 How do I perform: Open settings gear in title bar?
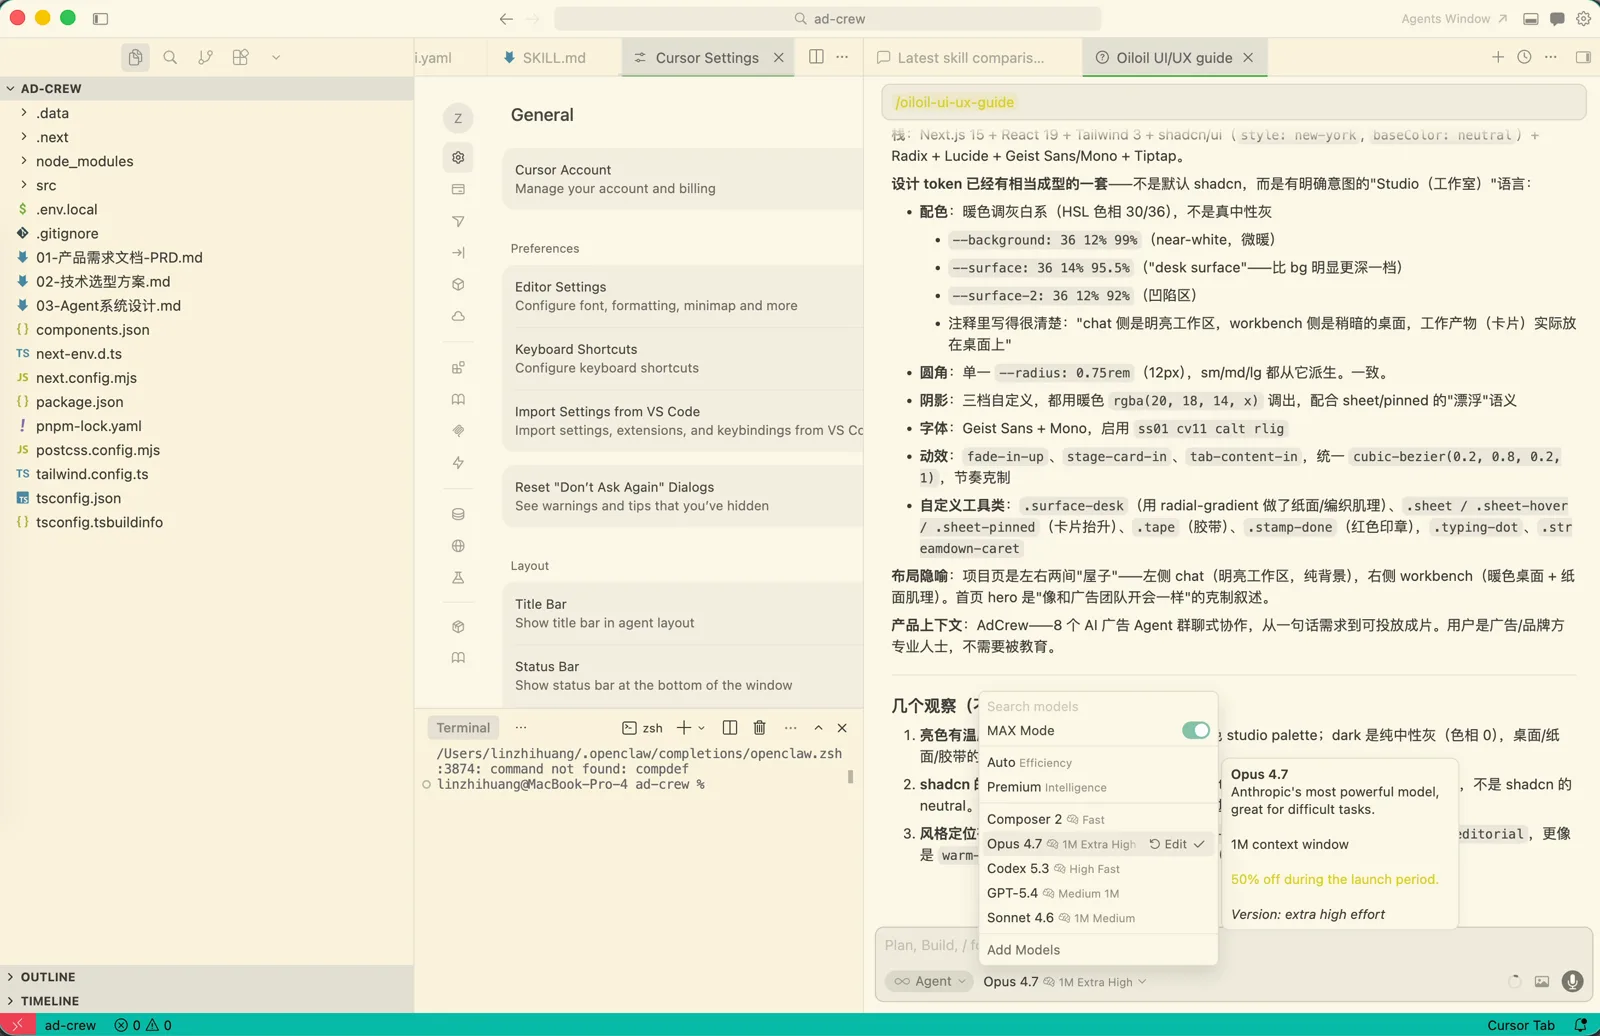coord(1584,18)
